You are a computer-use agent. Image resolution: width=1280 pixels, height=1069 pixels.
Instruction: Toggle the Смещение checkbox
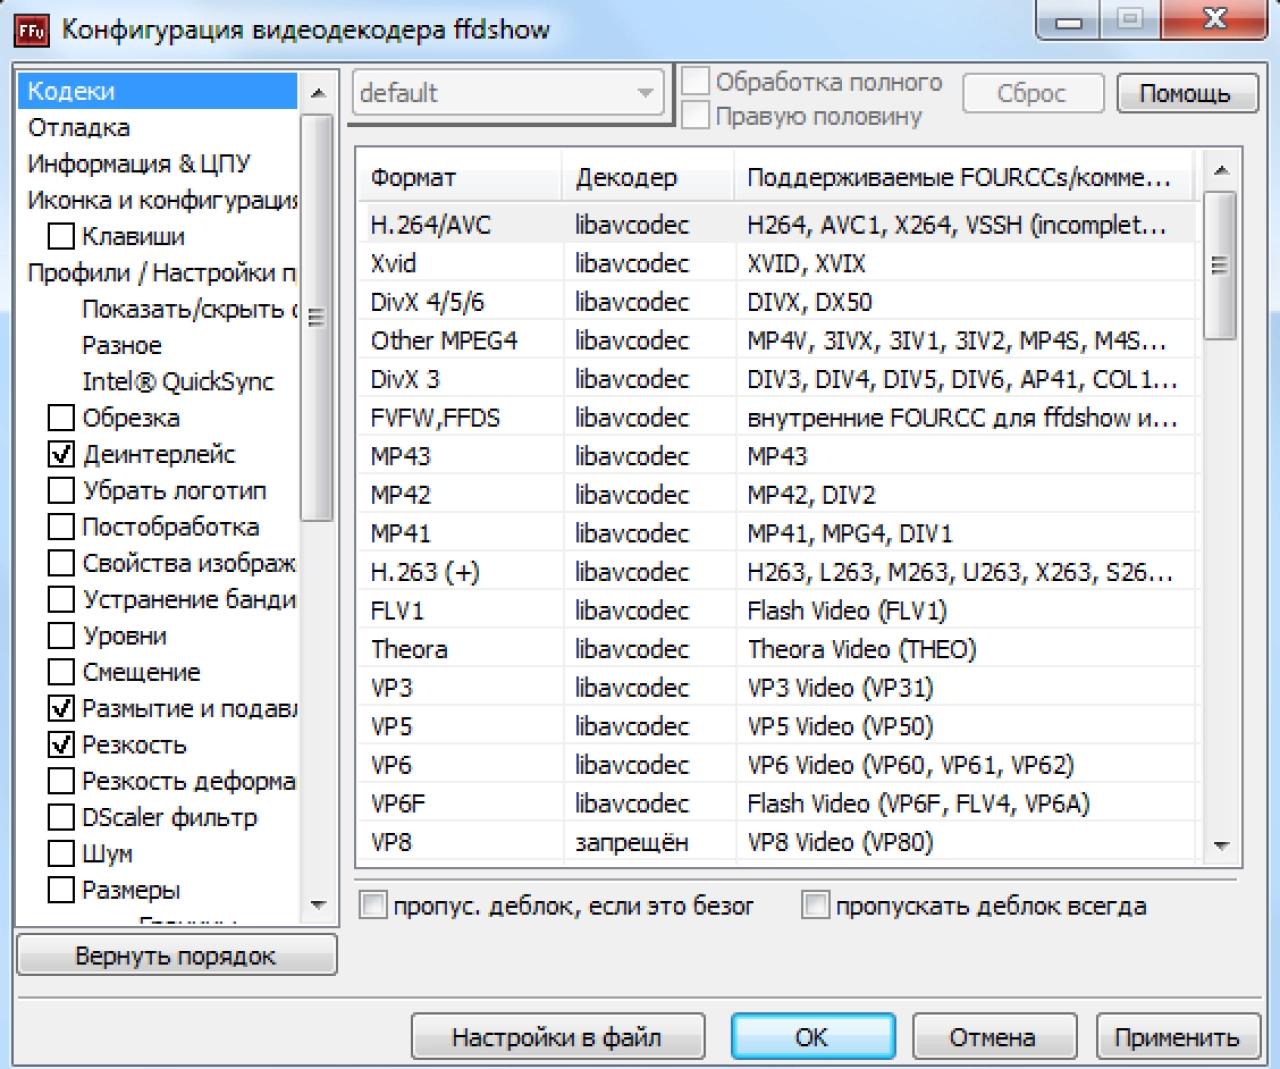61,671
